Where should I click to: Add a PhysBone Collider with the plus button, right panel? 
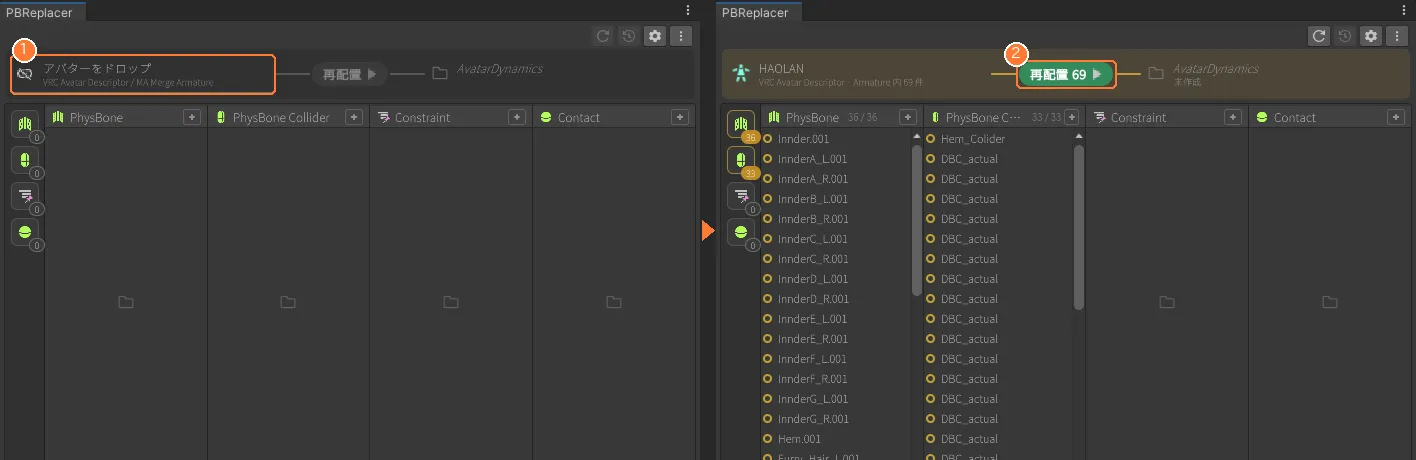1070,117
